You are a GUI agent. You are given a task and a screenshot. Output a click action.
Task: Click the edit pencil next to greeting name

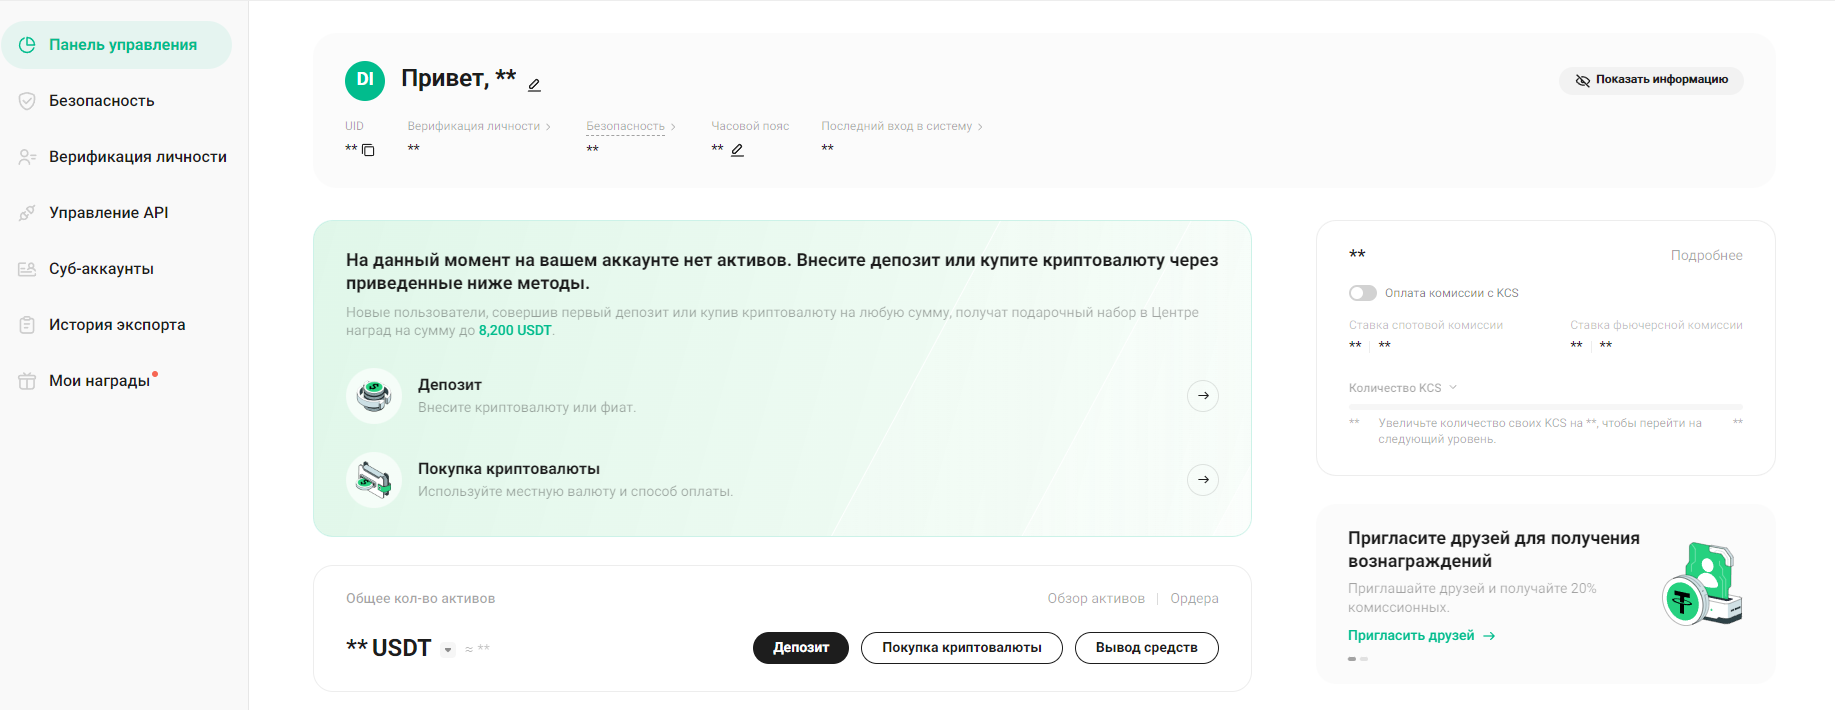535,85
